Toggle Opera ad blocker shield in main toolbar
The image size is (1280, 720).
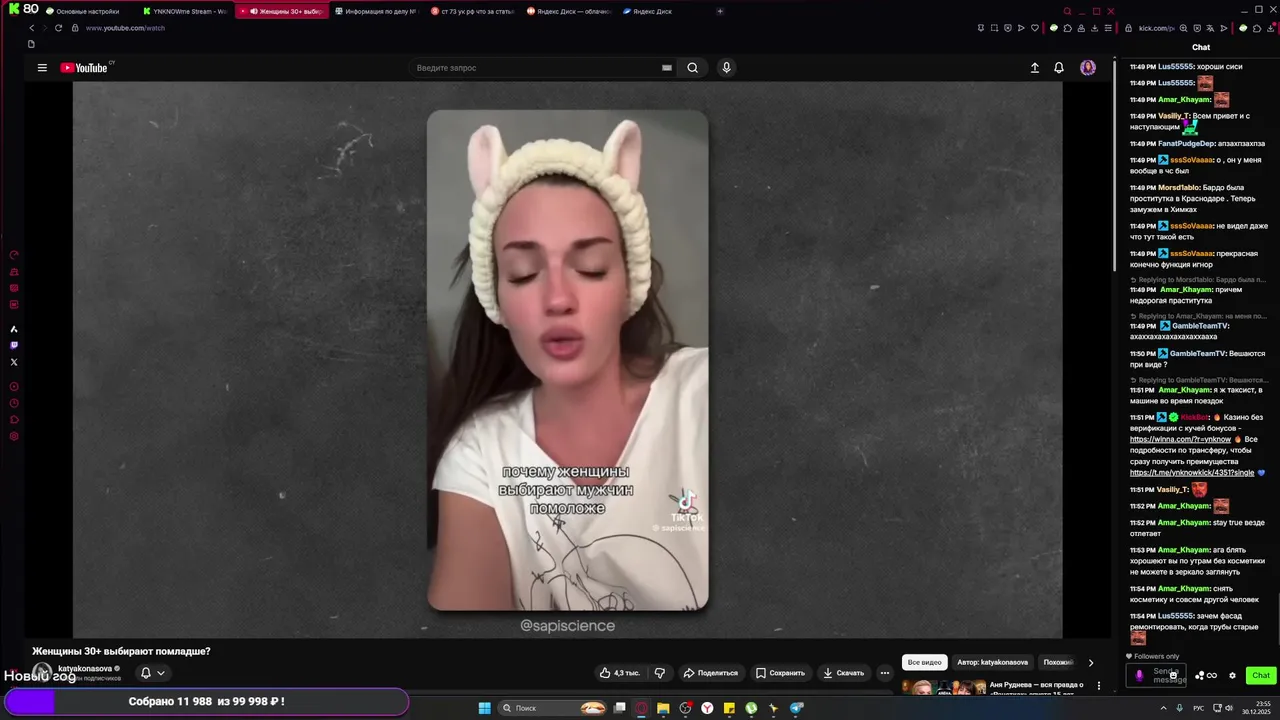(x=1007, y=28)
